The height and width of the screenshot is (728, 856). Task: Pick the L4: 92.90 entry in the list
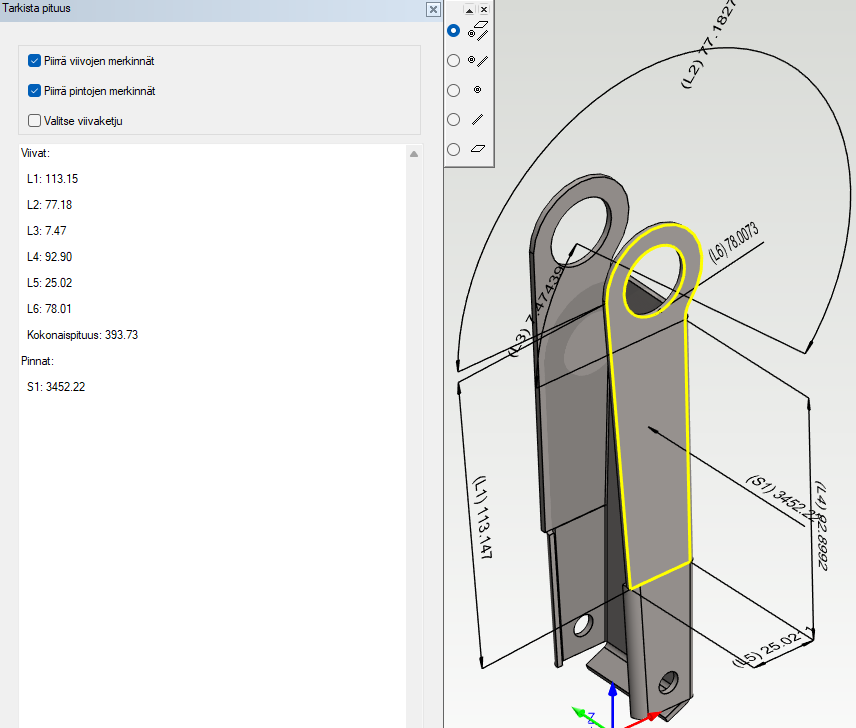(x=52, y=257)
